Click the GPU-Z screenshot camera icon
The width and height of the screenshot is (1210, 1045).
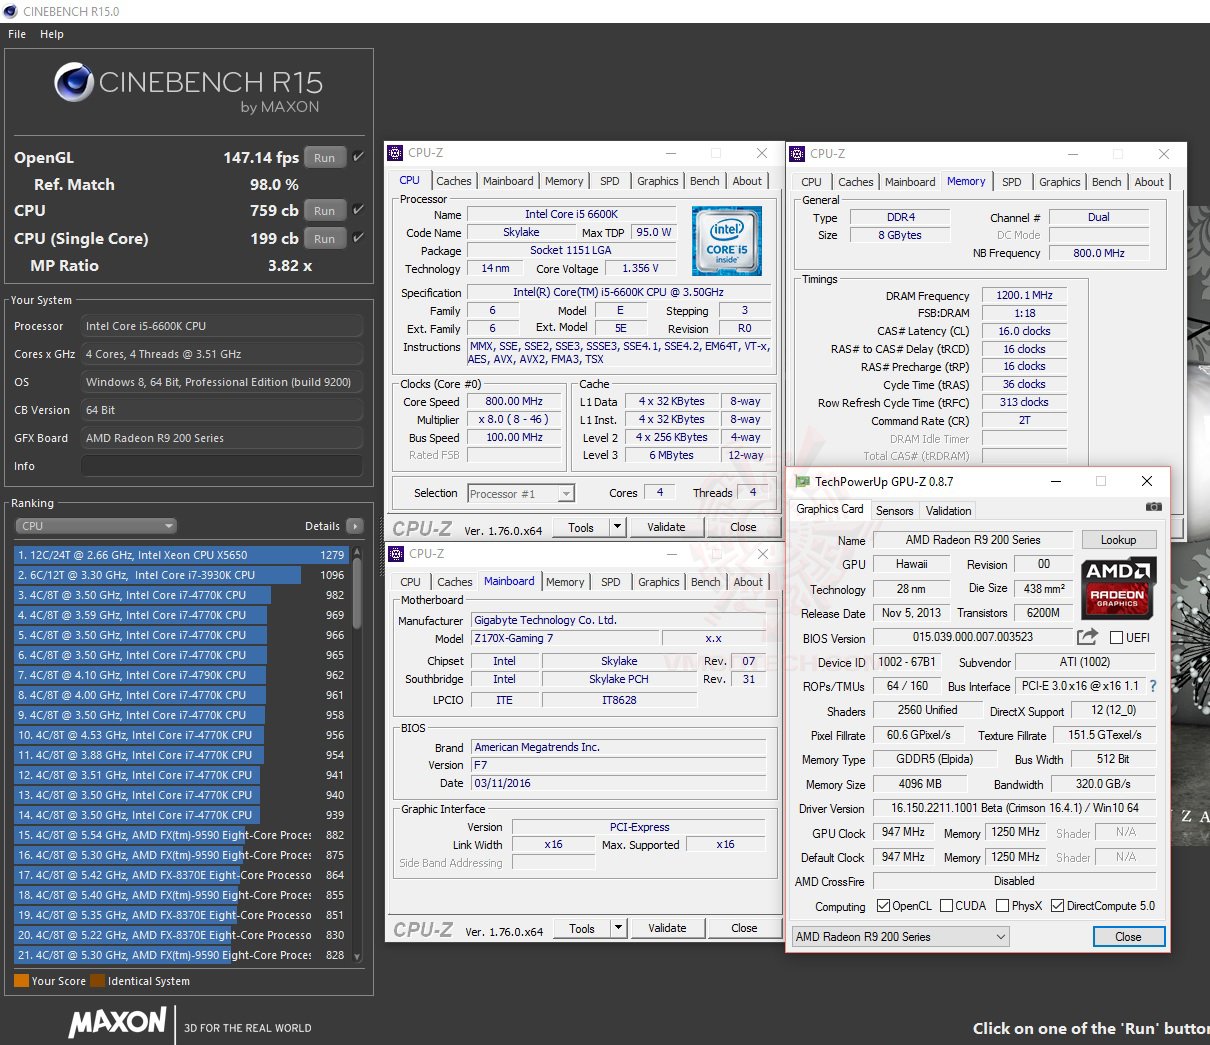pyautogui.click(x=1154, y=508)
